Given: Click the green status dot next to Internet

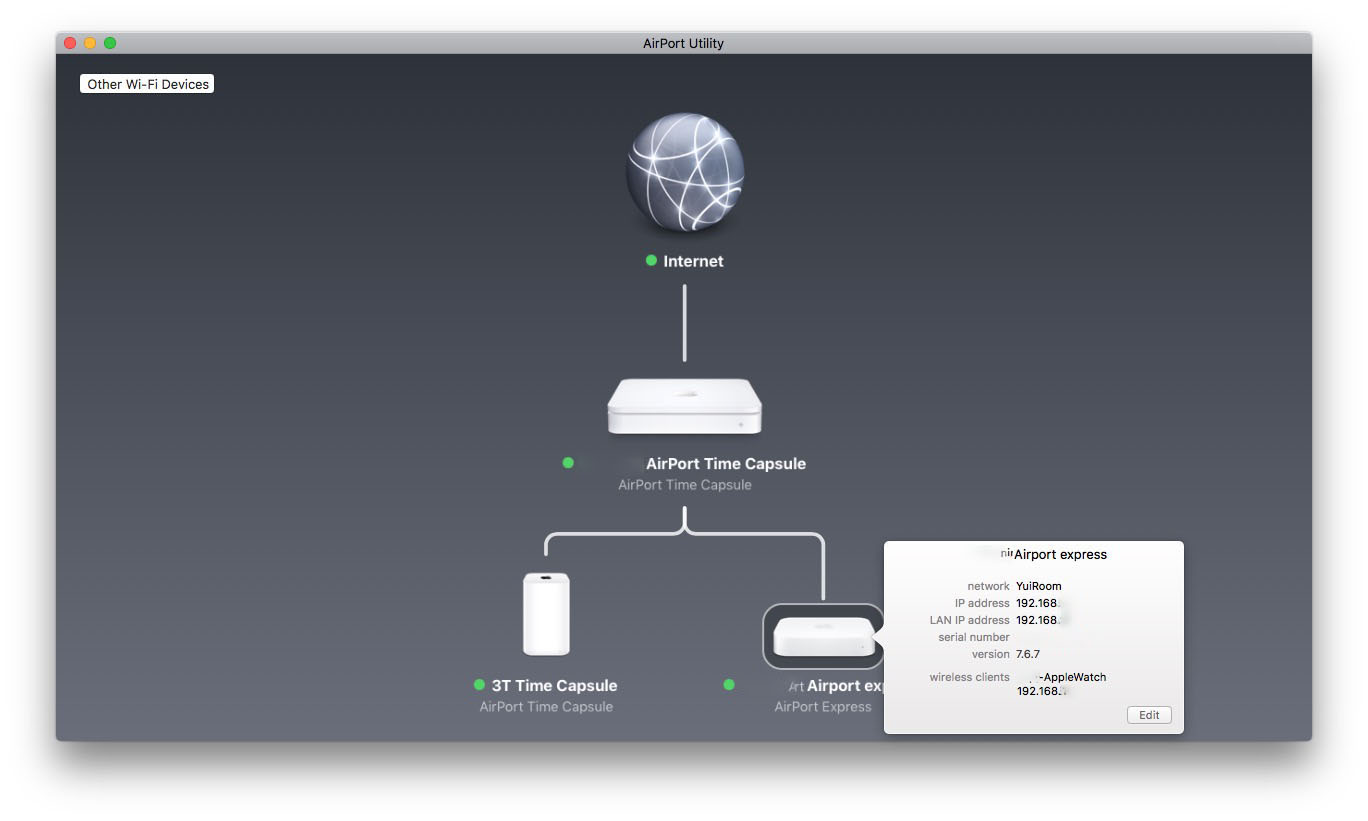Looking at the screenshot, I should 651,260.
